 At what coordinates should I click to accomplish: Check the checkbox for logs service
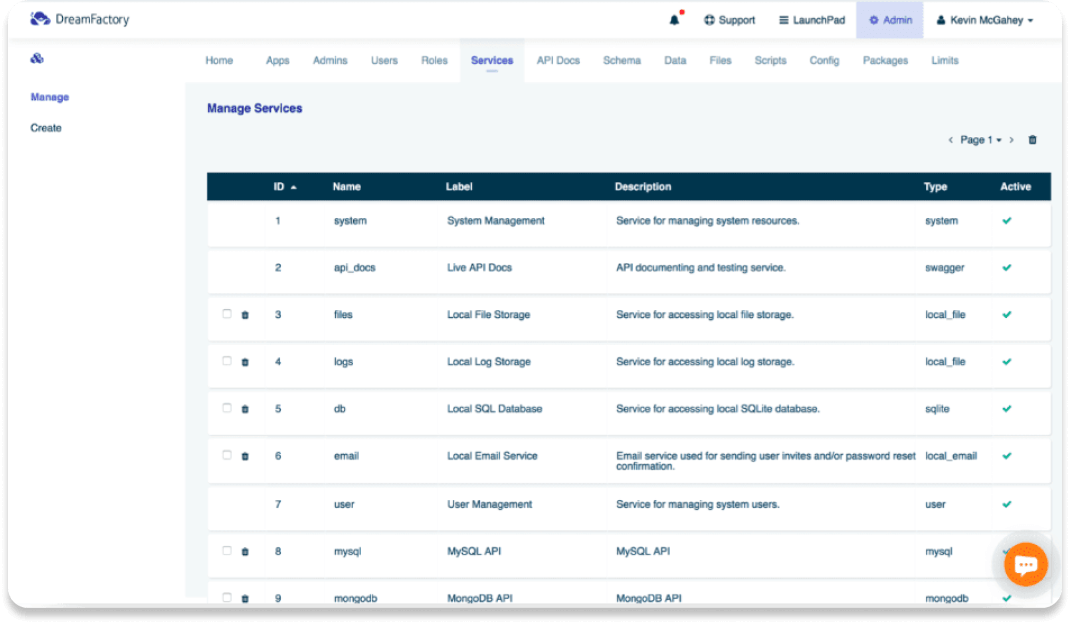[x=227, y=361]
